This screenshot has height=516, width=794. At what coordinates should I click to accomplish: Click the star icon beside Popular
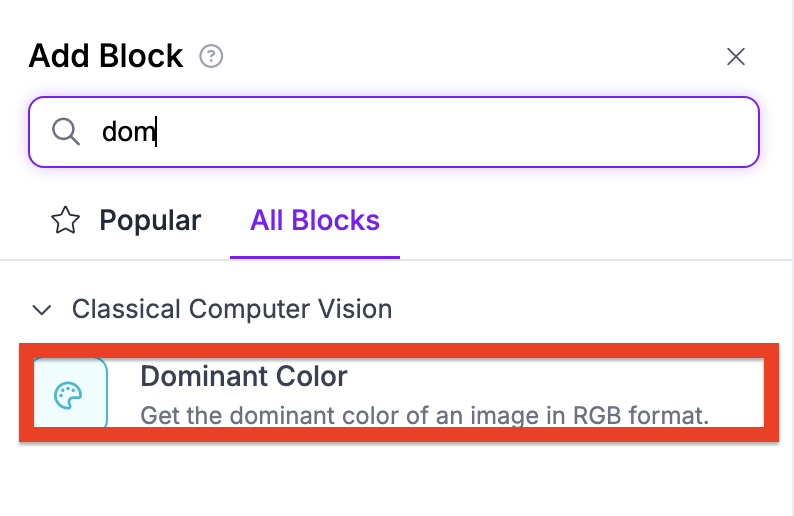pyautogui.click(x=65, y=220)
